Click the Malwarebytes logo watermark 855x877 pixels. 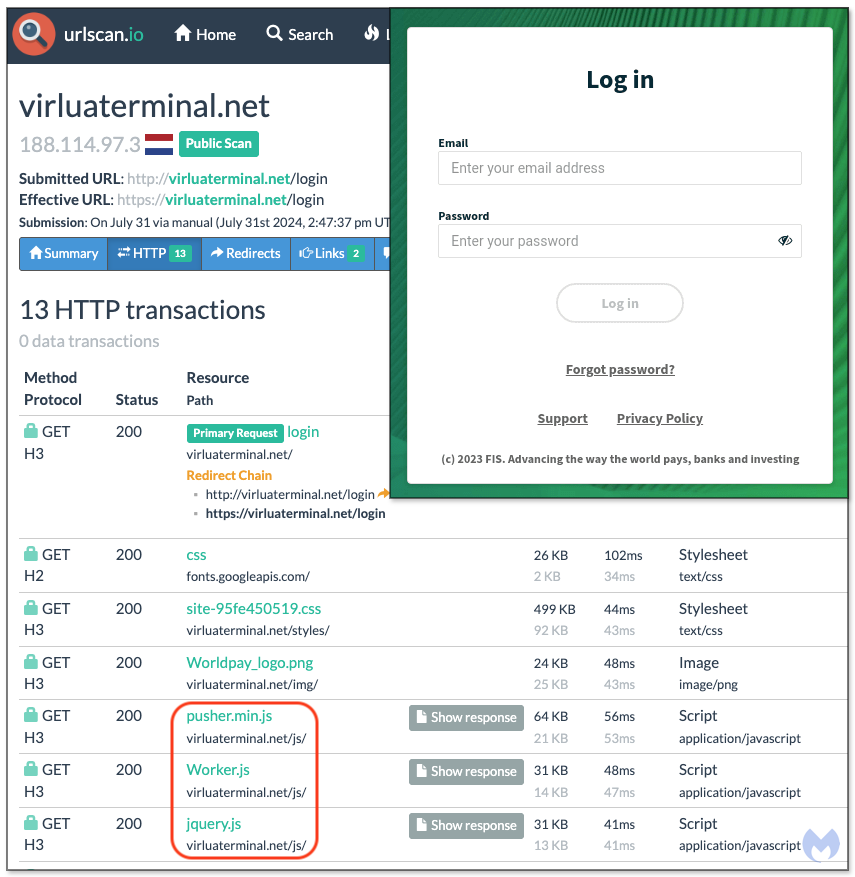[x=822, y=844]
